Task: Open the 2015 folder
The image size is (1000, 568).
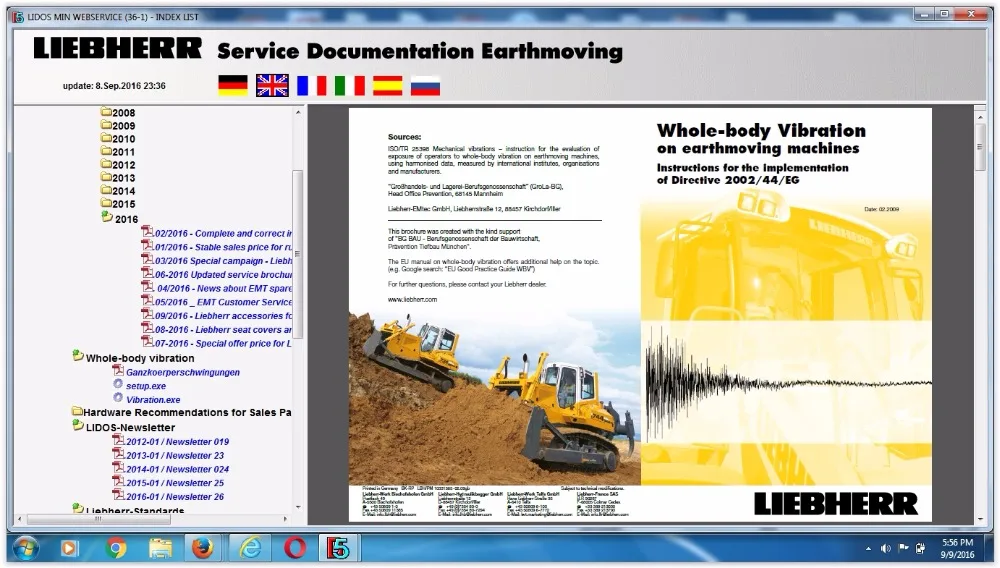Action: pos(118,204)
